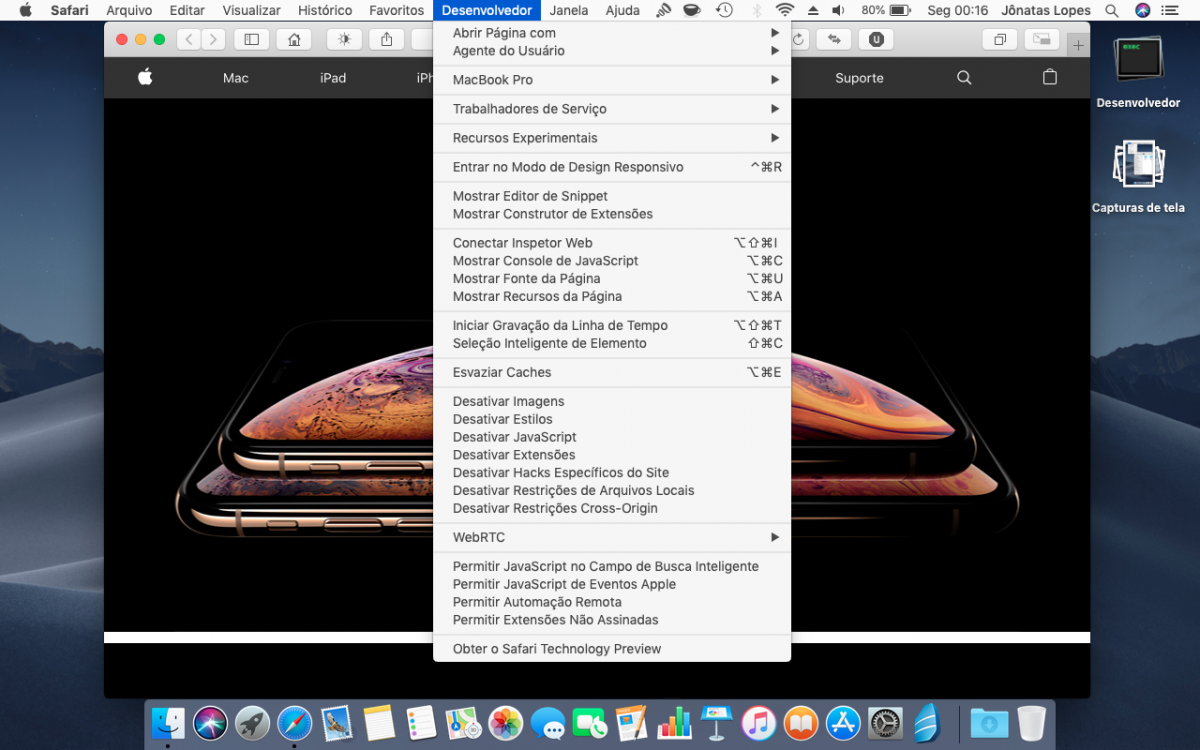
Task: Click the share icon in Safari toolbar
Action: coord(387,40)
